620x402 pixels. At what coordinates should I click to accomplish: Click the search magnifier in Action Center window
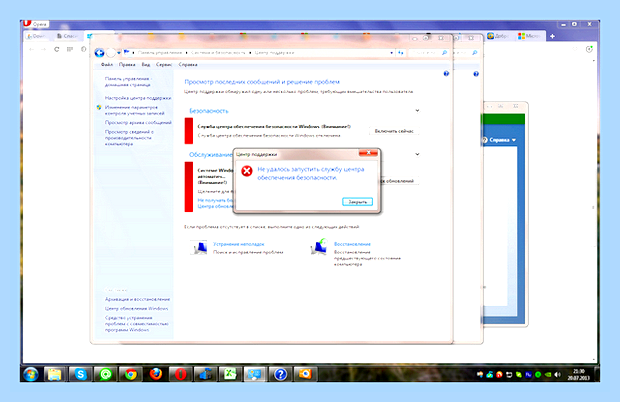click(444, 53)
